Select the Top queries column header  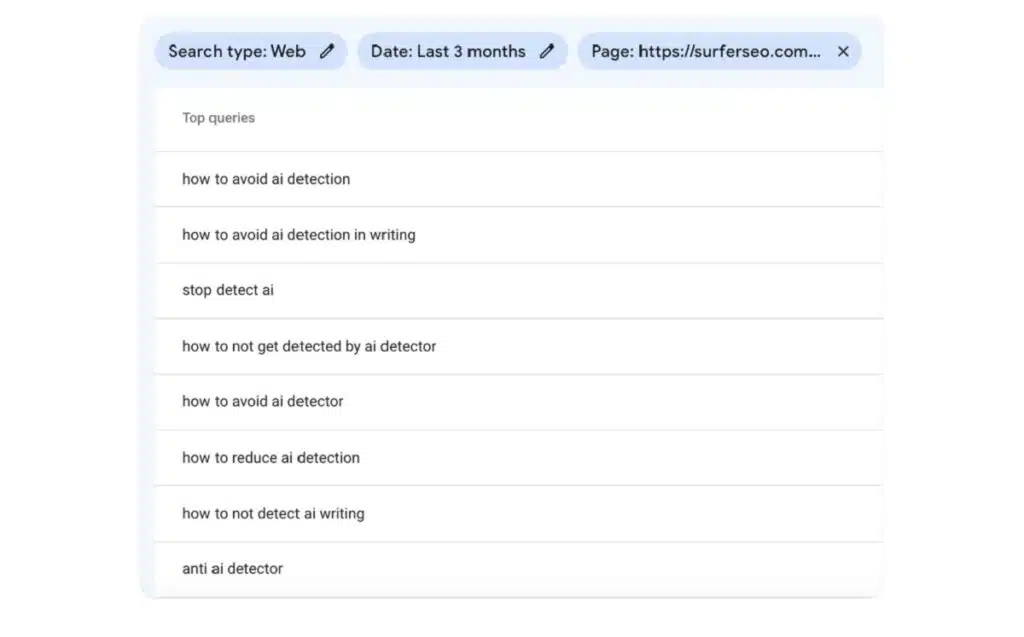pos(218,117)
